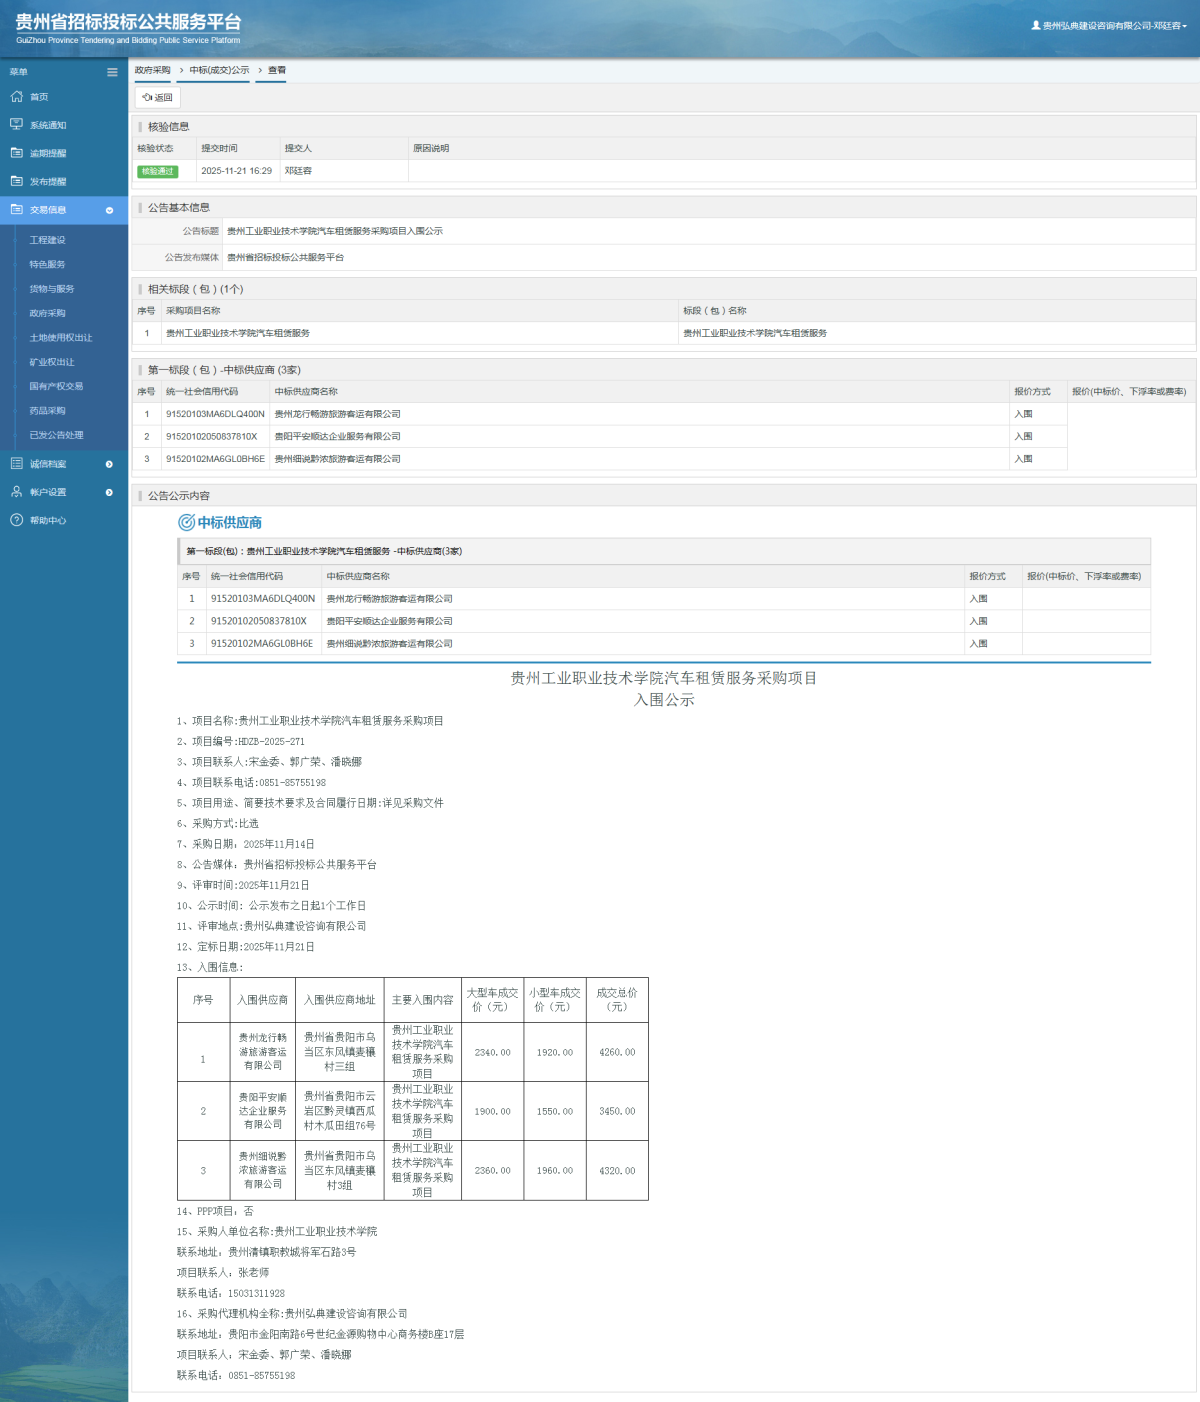Click the 发布提醒 sidebar icon
The height and width of the screenshot is (1402, 1200).
click(16, 181)
